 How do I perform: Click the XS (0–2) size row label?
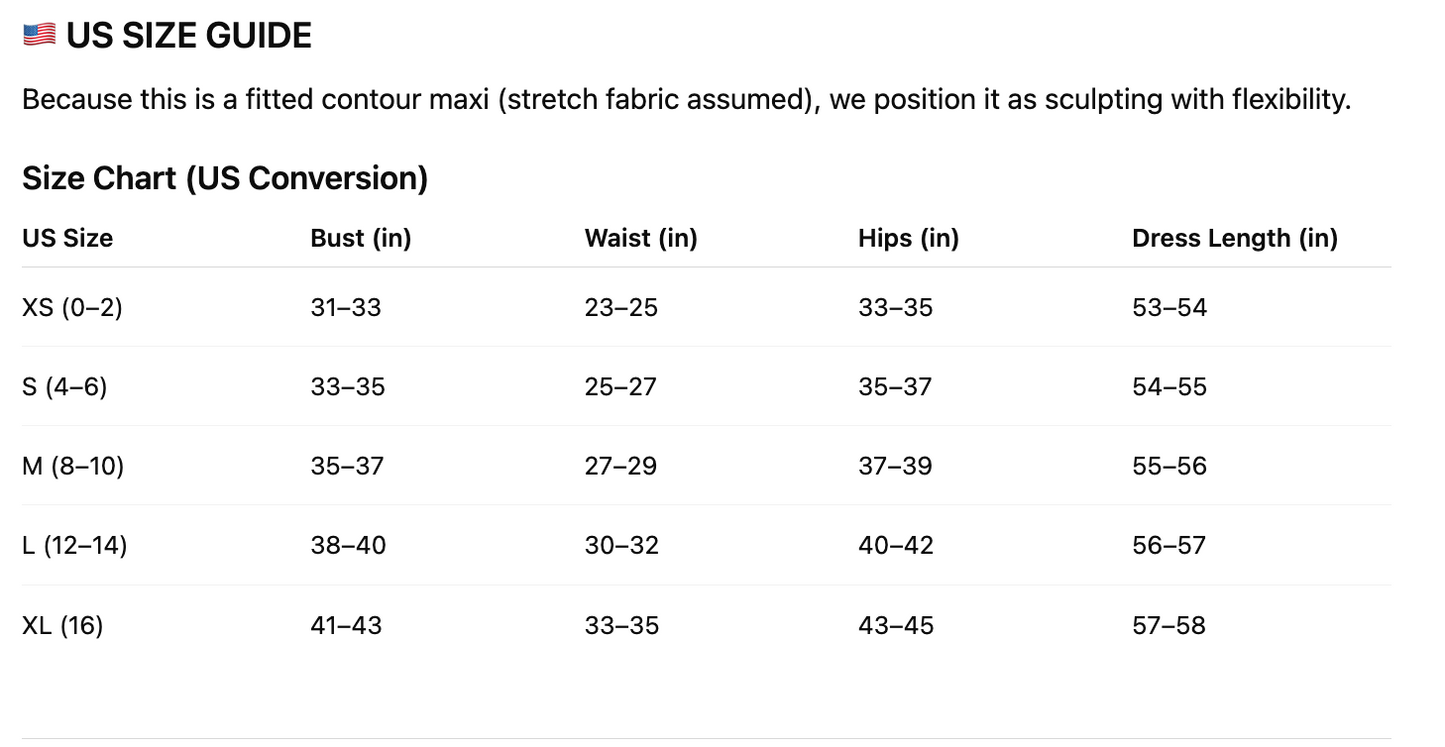72,307
